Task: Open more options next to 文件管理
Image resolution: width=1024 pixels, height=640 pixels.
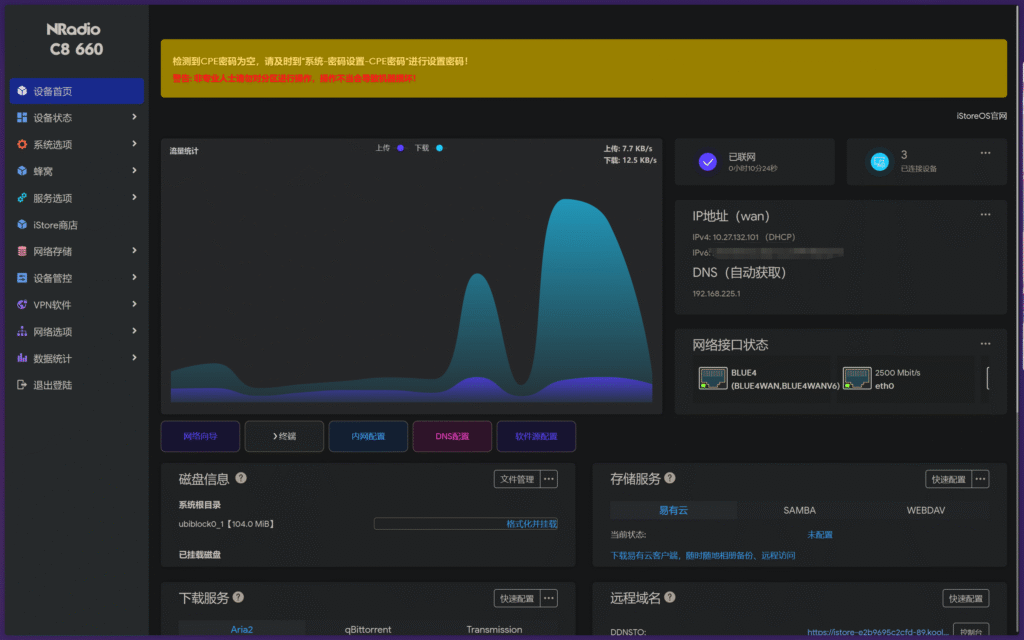Action: click(x=549, y=479)
